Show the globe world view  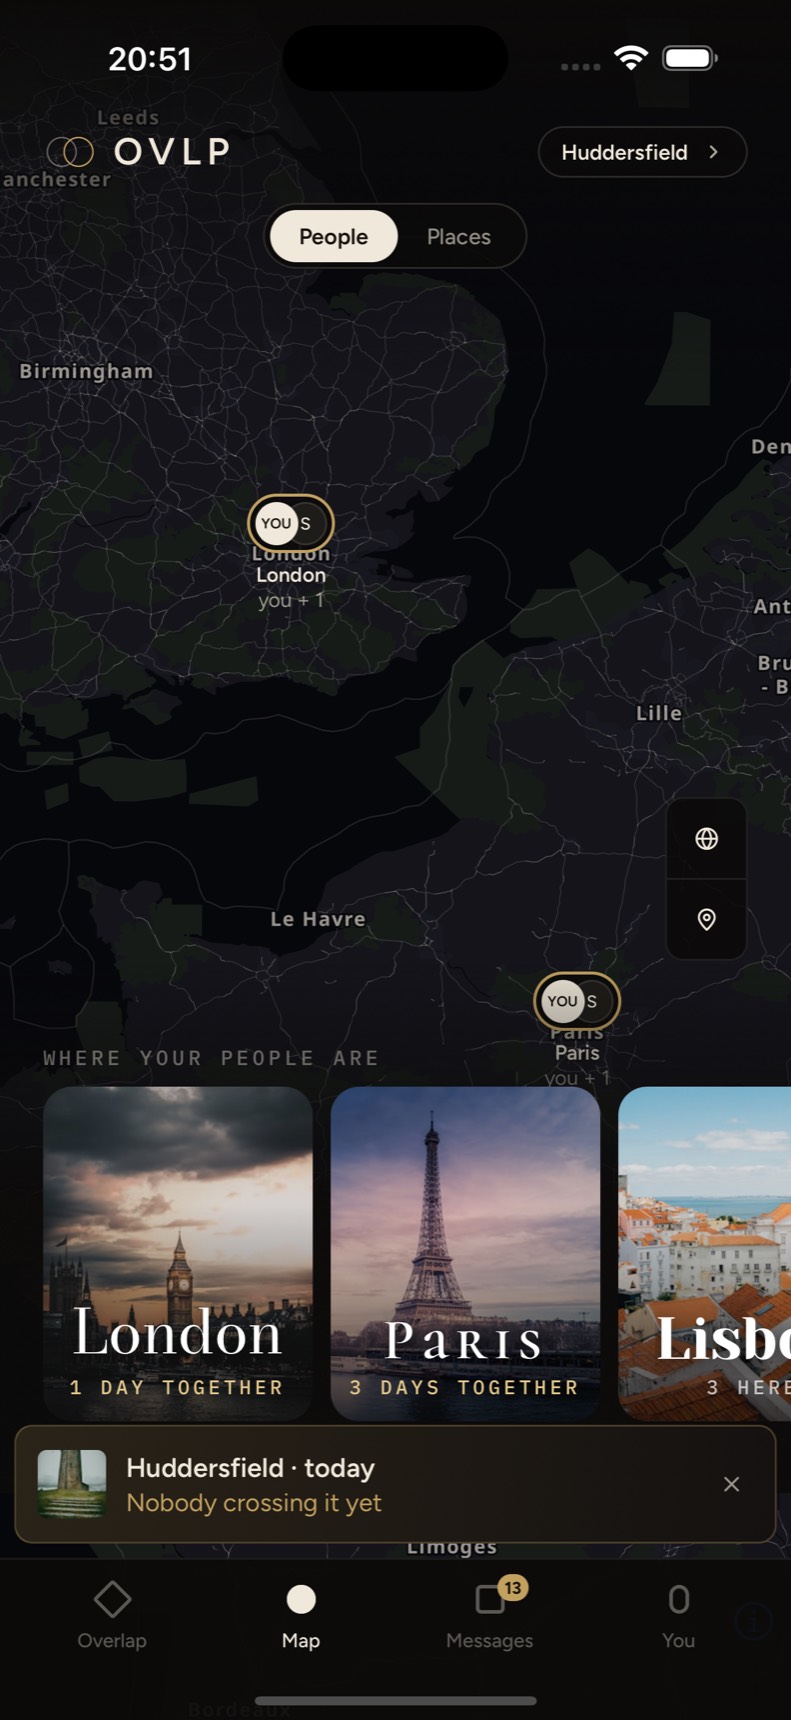(706, 838)
